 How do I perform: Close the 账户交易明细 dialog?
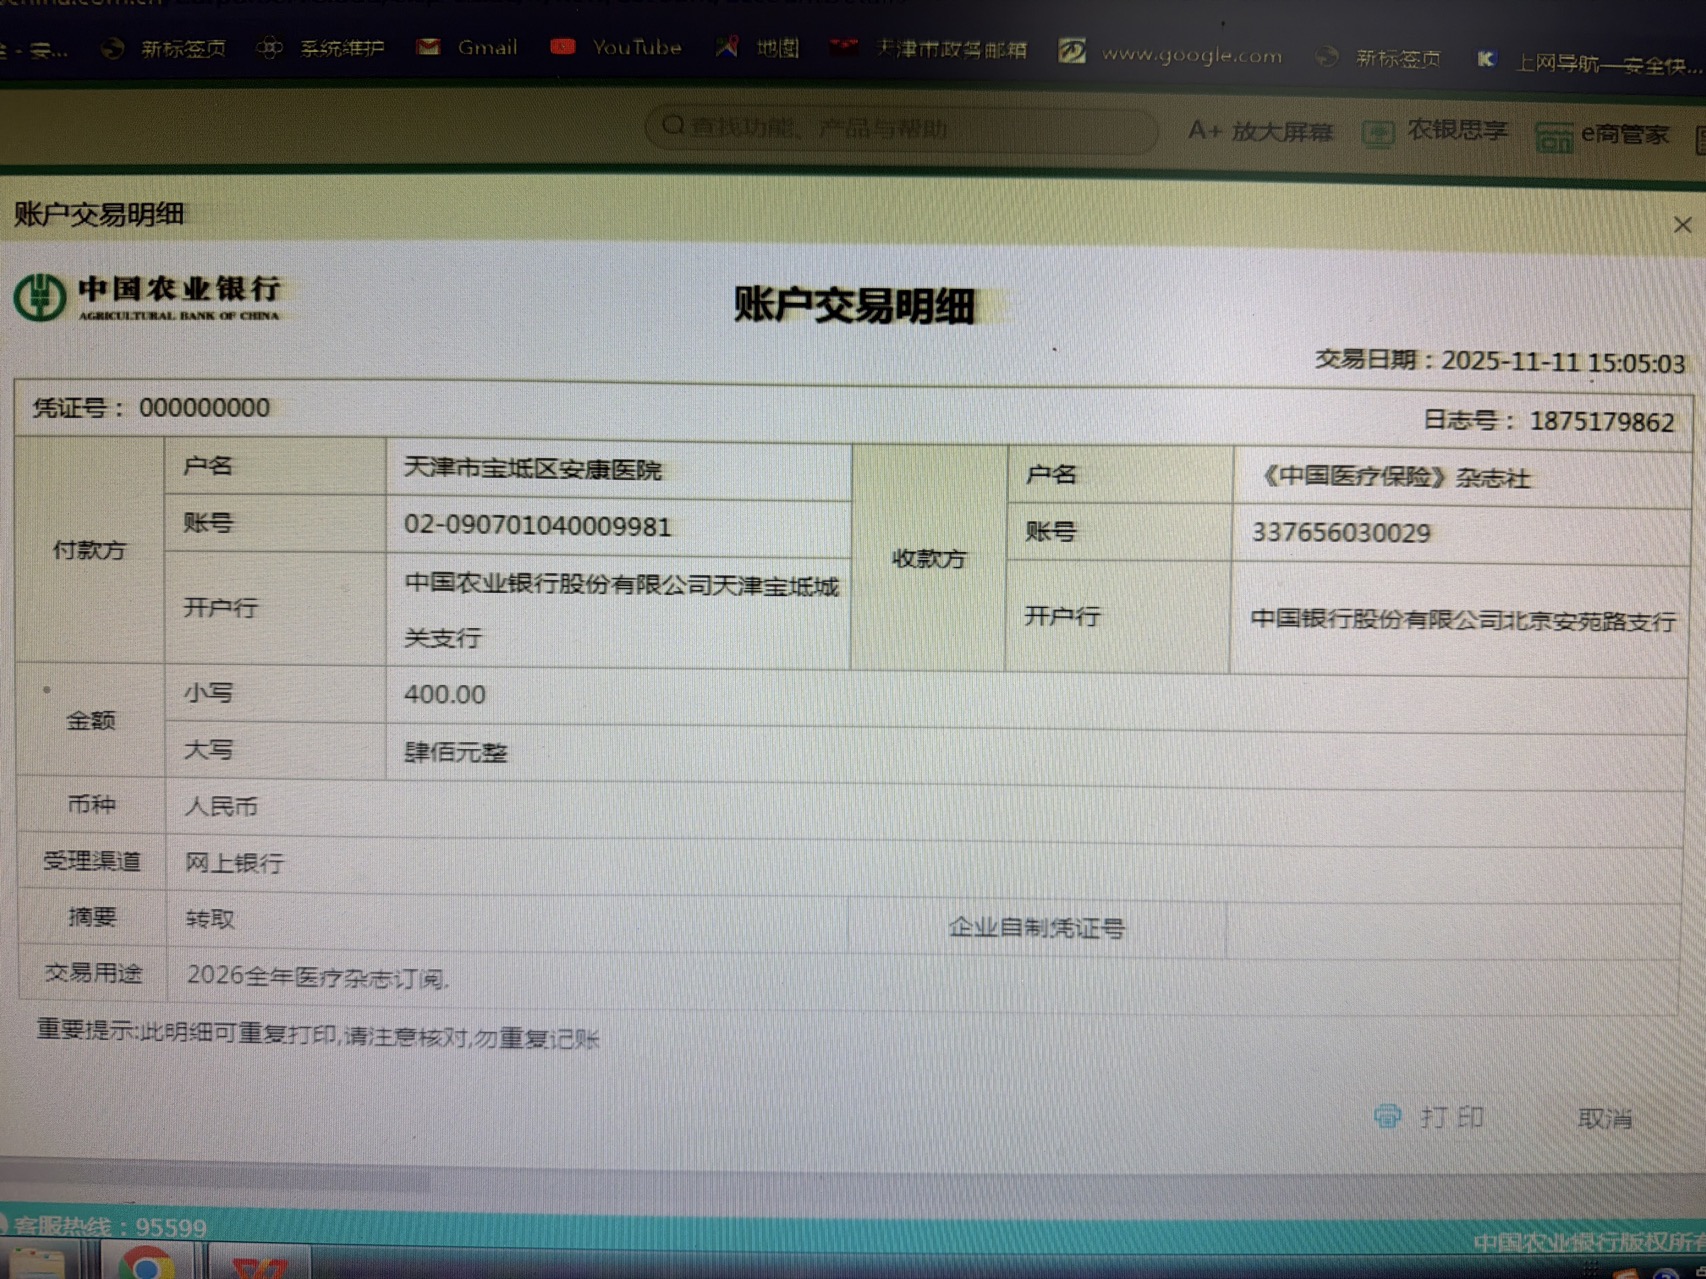pyautogui.click(x=1682, y=225)
